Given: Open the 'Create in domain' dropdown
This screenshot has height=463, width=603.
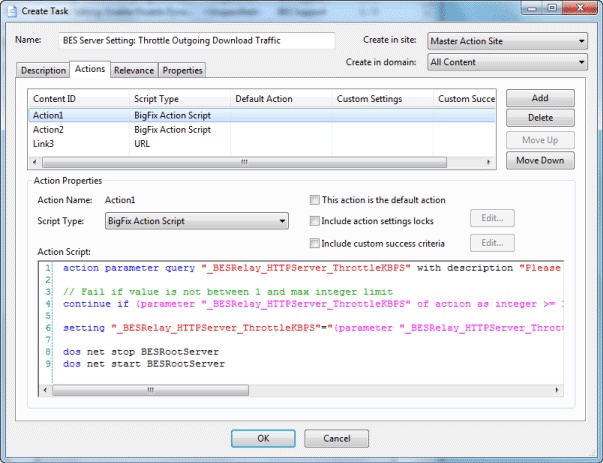Looking at the screenshot, I should click(507, 62).
